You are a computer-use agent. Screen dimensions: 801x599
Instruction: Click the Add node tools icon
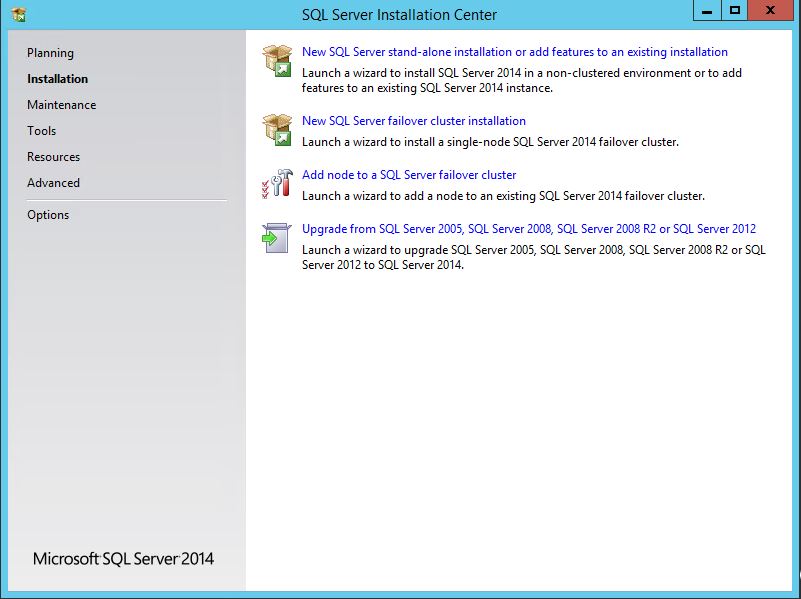click(276, 184)
